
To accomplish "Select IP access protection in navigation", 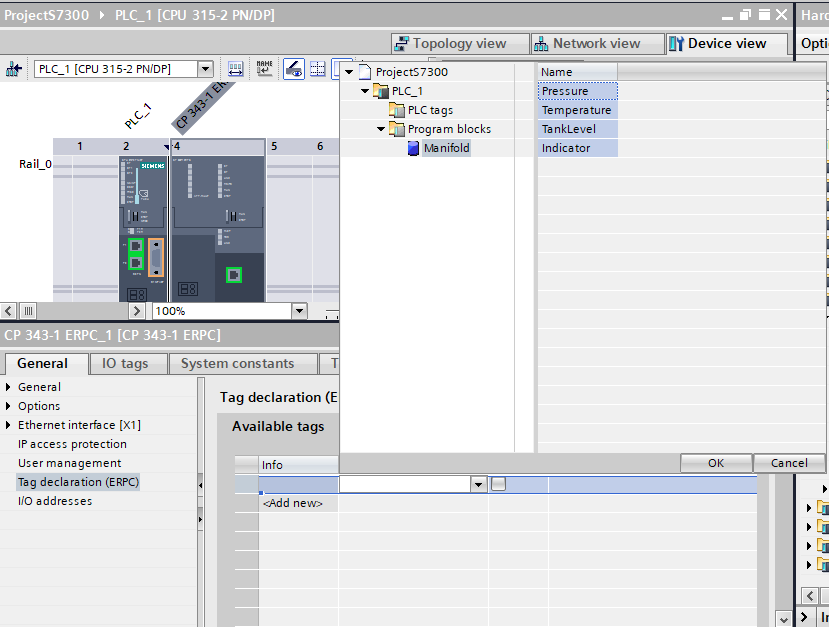I will [72, 444].
